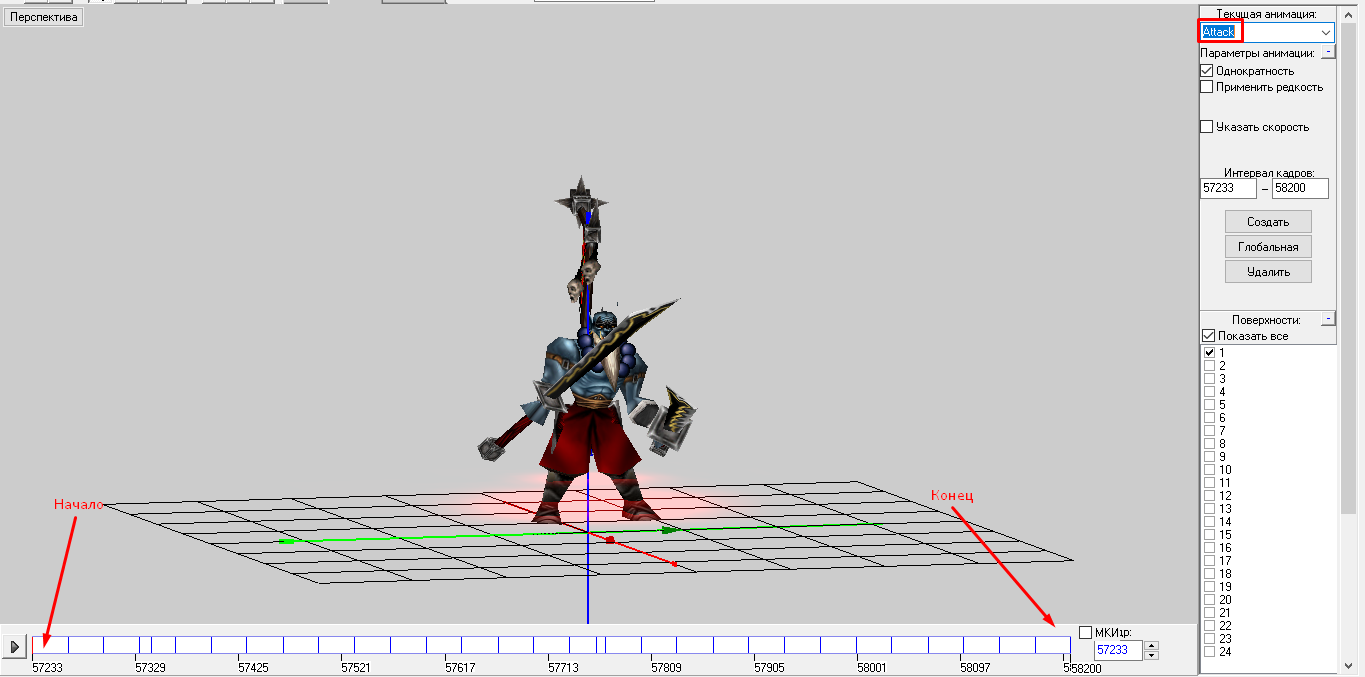The image size is (1365, 677).
Task: Open the current animation dropdown arrow
Action: coord(1326,33)
